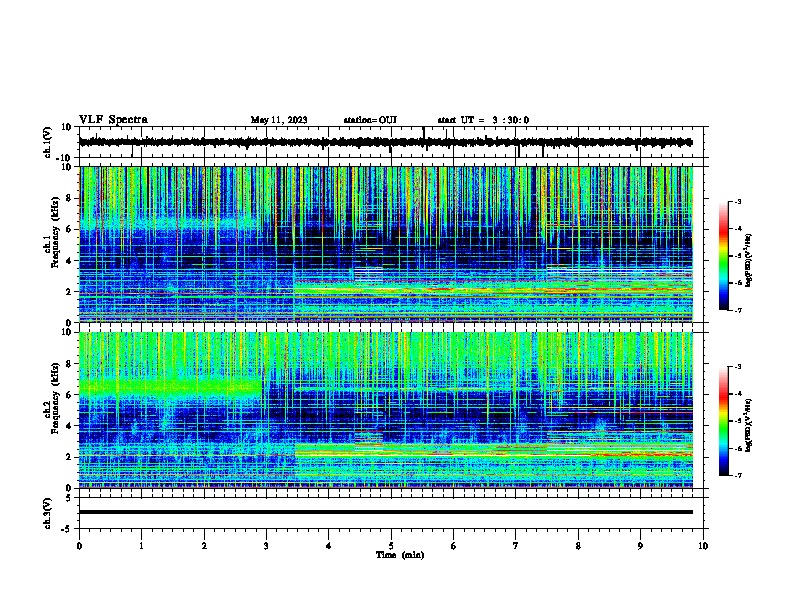Click time-axis tick label "10"

[703, 546]
